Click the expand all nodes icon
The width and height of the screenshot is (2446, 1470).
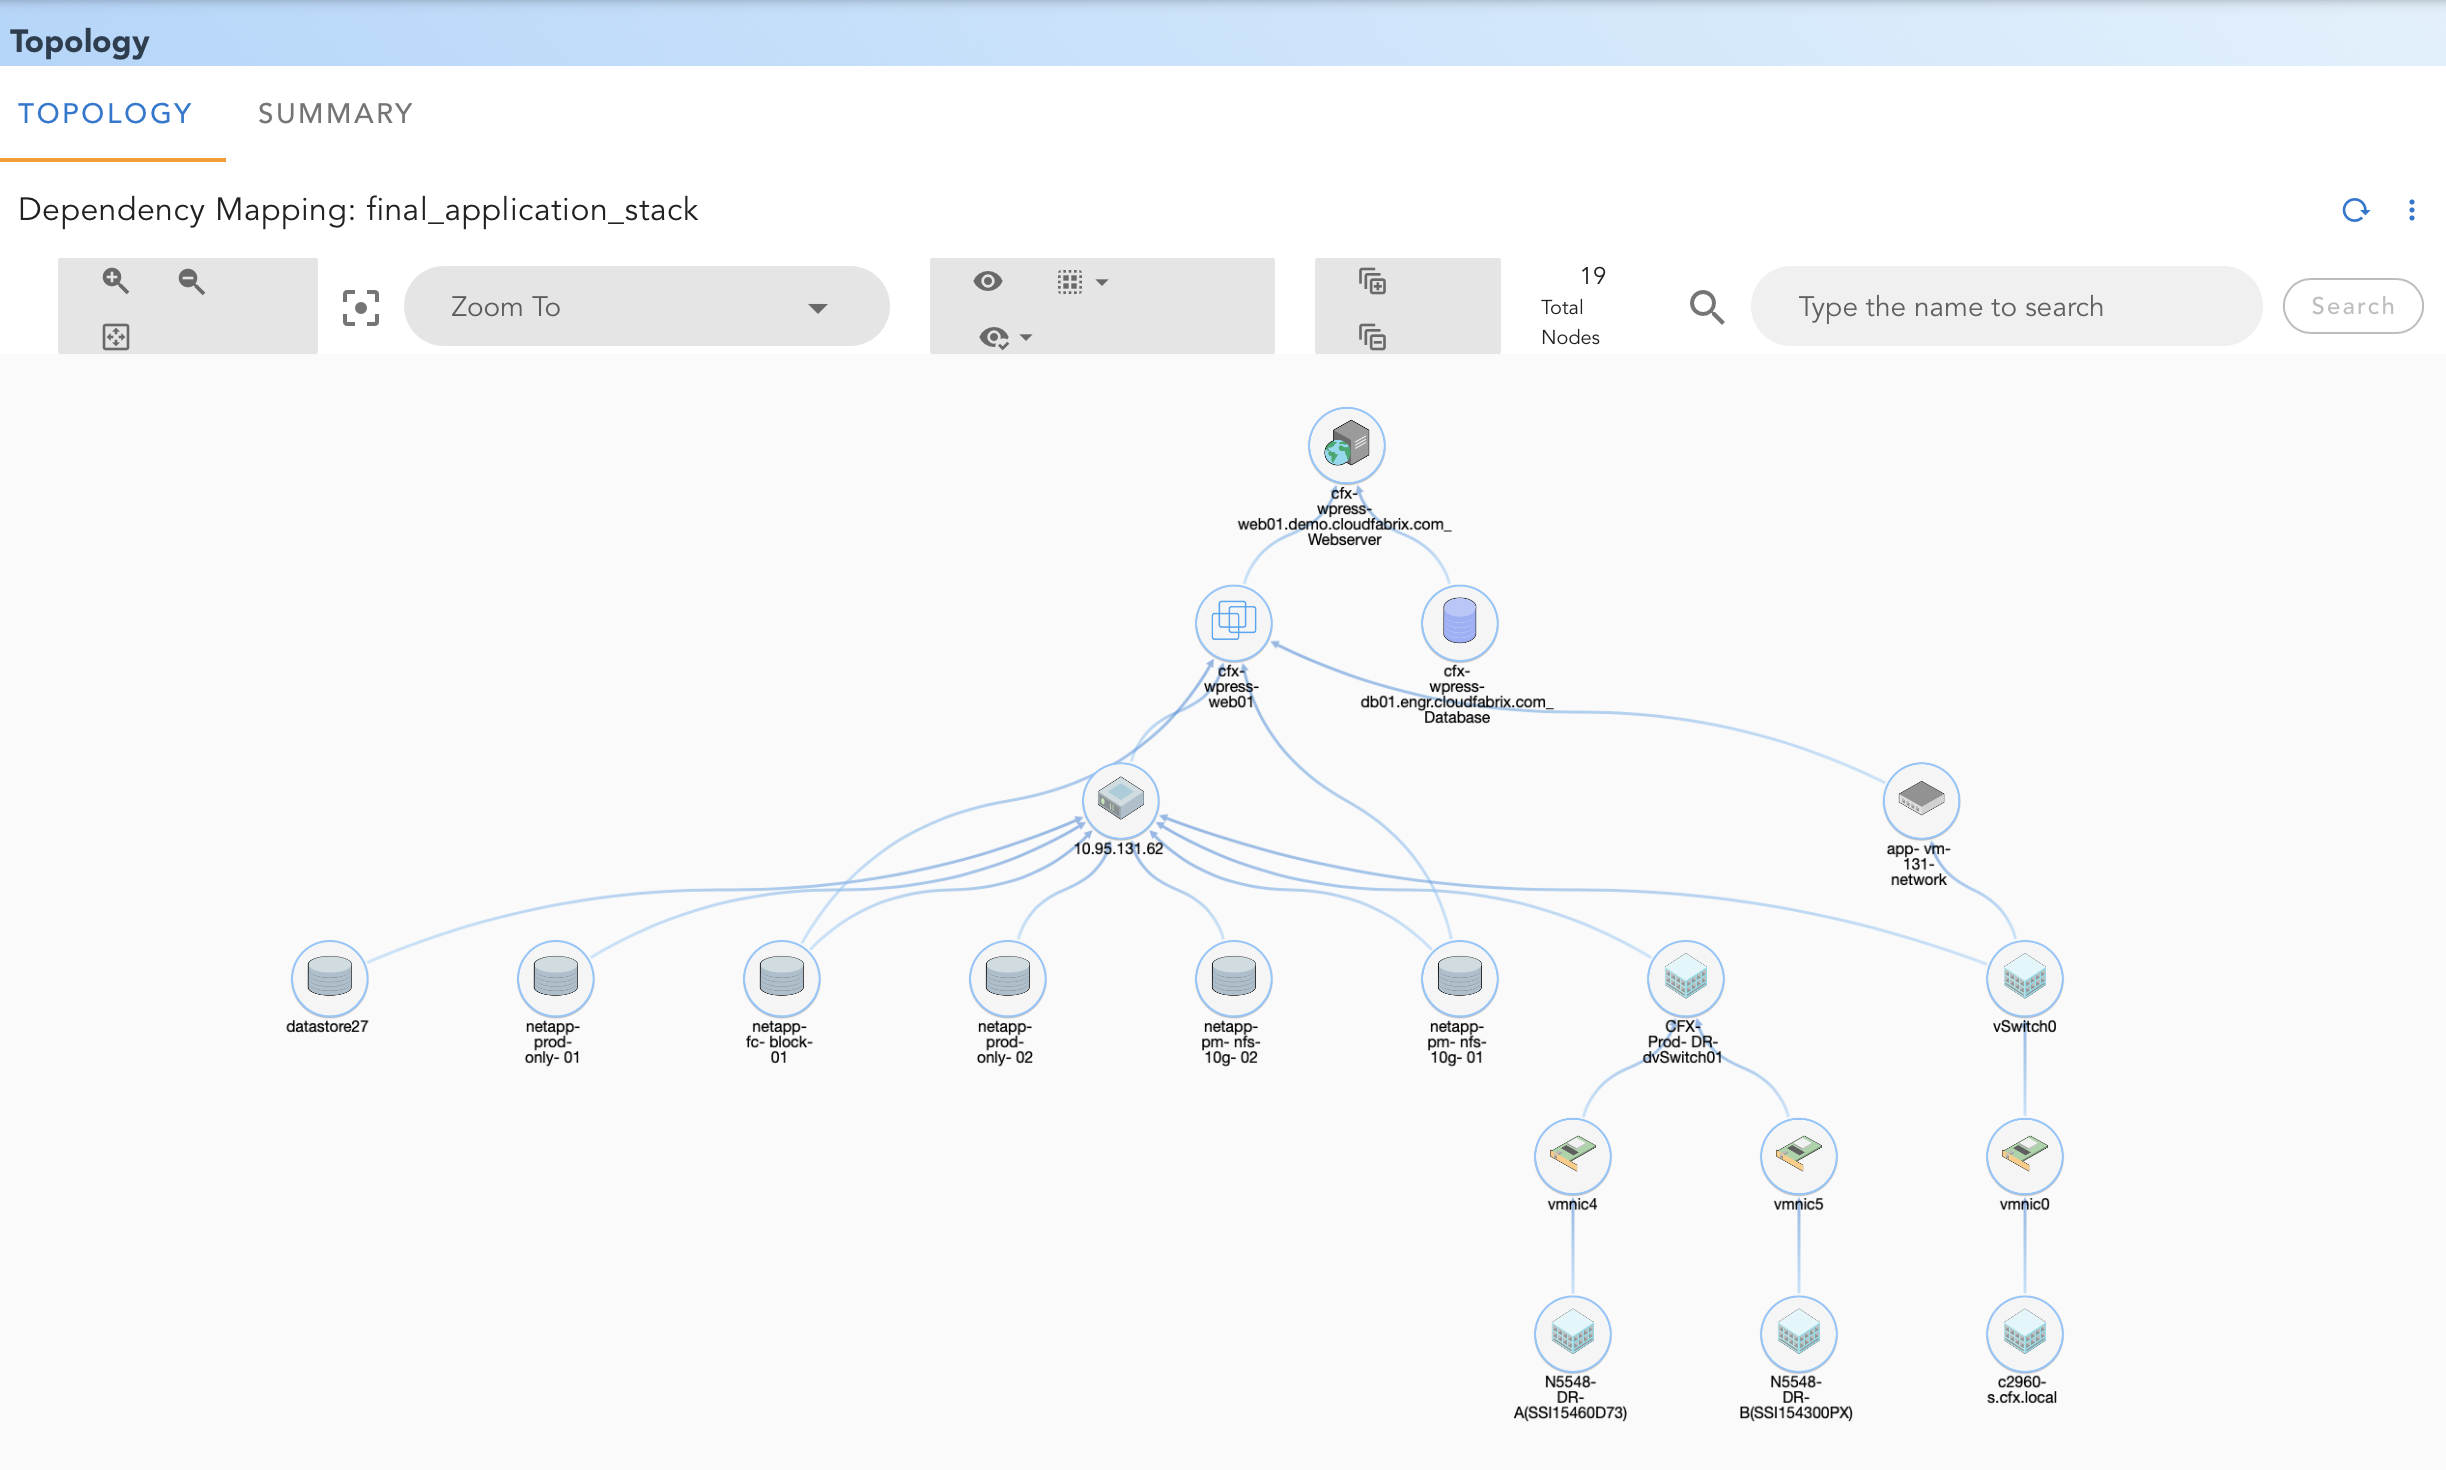[1372, 281]
